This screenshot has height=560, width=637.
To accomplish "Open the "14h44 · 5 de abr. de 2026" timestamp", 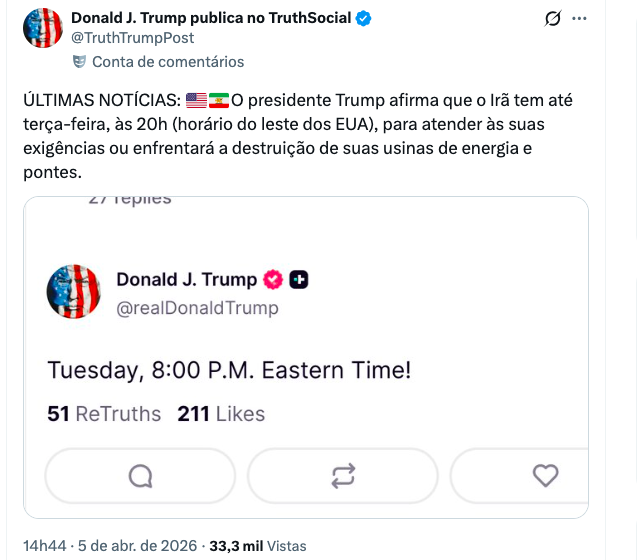I will tap(109, 546).
